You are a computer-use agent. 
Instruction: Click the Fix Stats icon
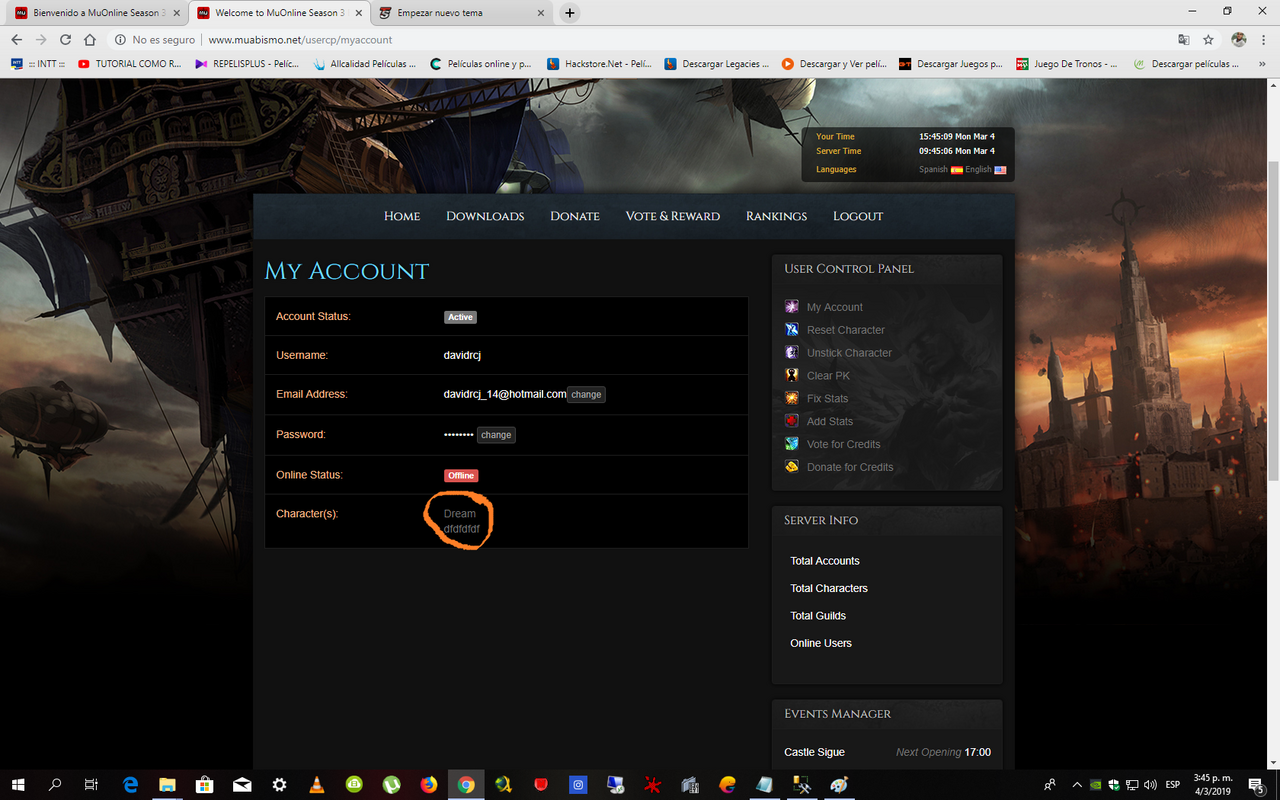(792, 398)
